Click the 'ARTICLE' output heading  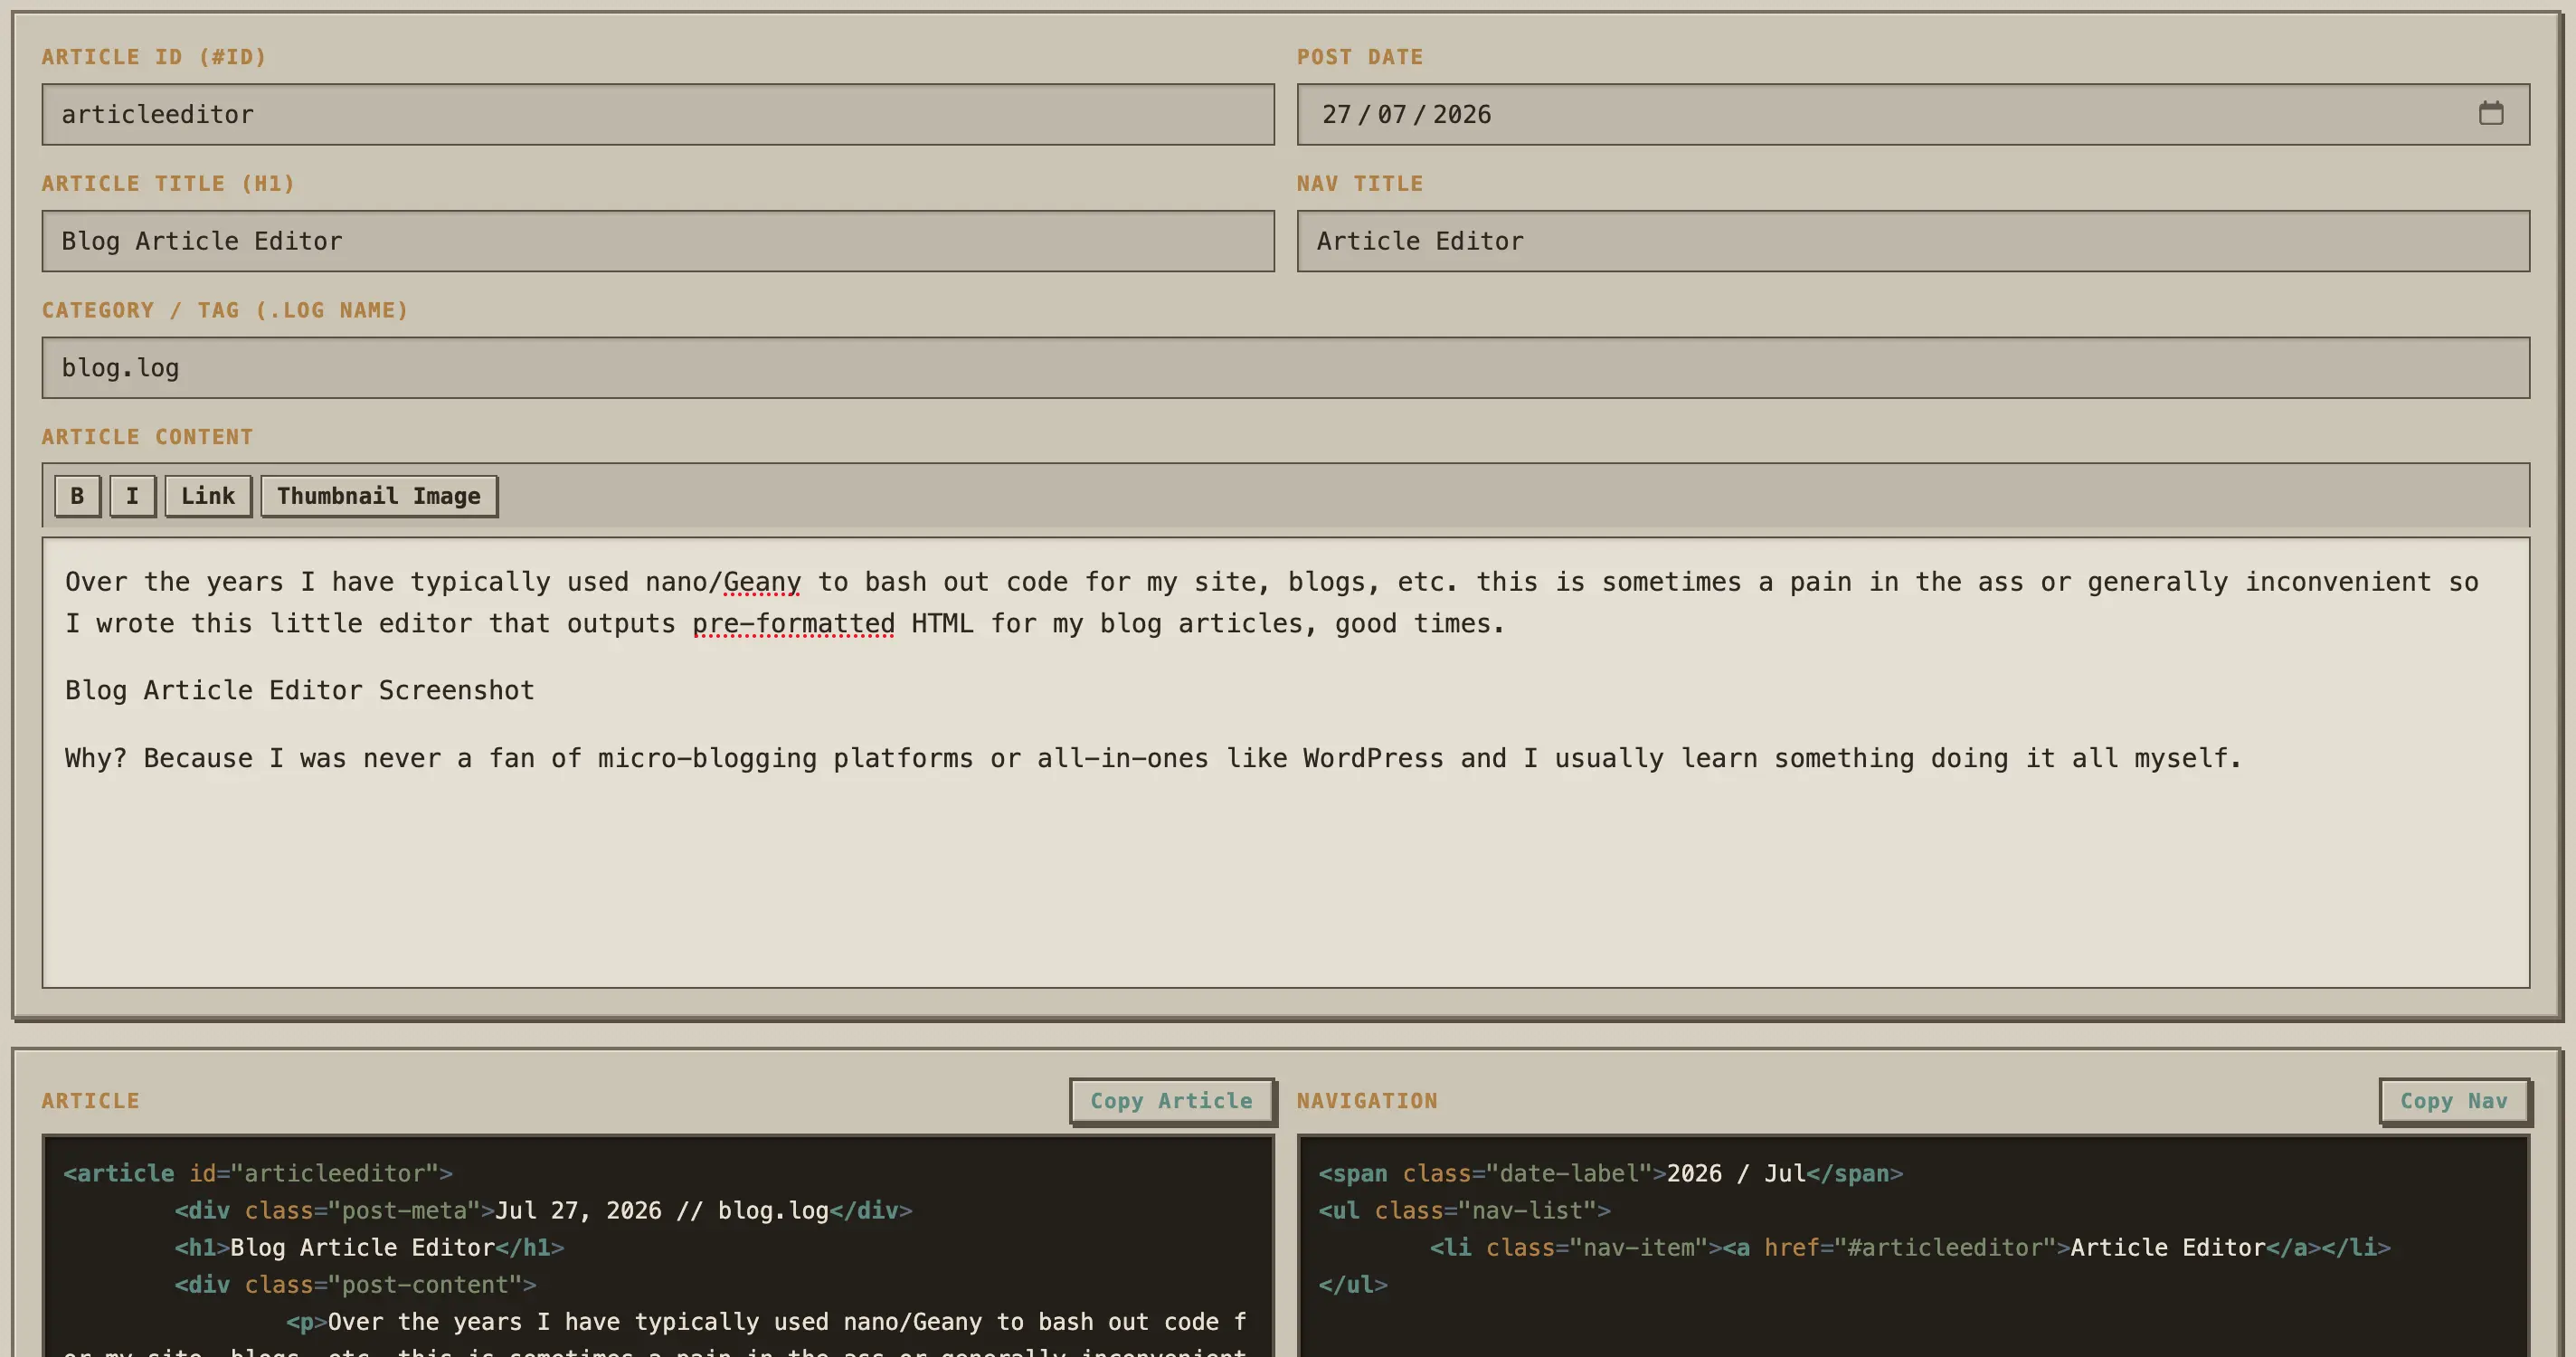click(90, 1101)
